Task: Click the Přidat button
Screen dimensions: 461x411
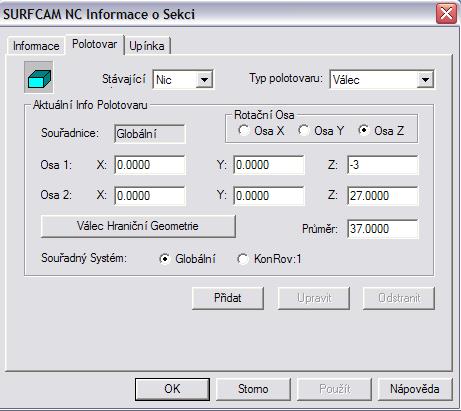Action: (228, 298)
